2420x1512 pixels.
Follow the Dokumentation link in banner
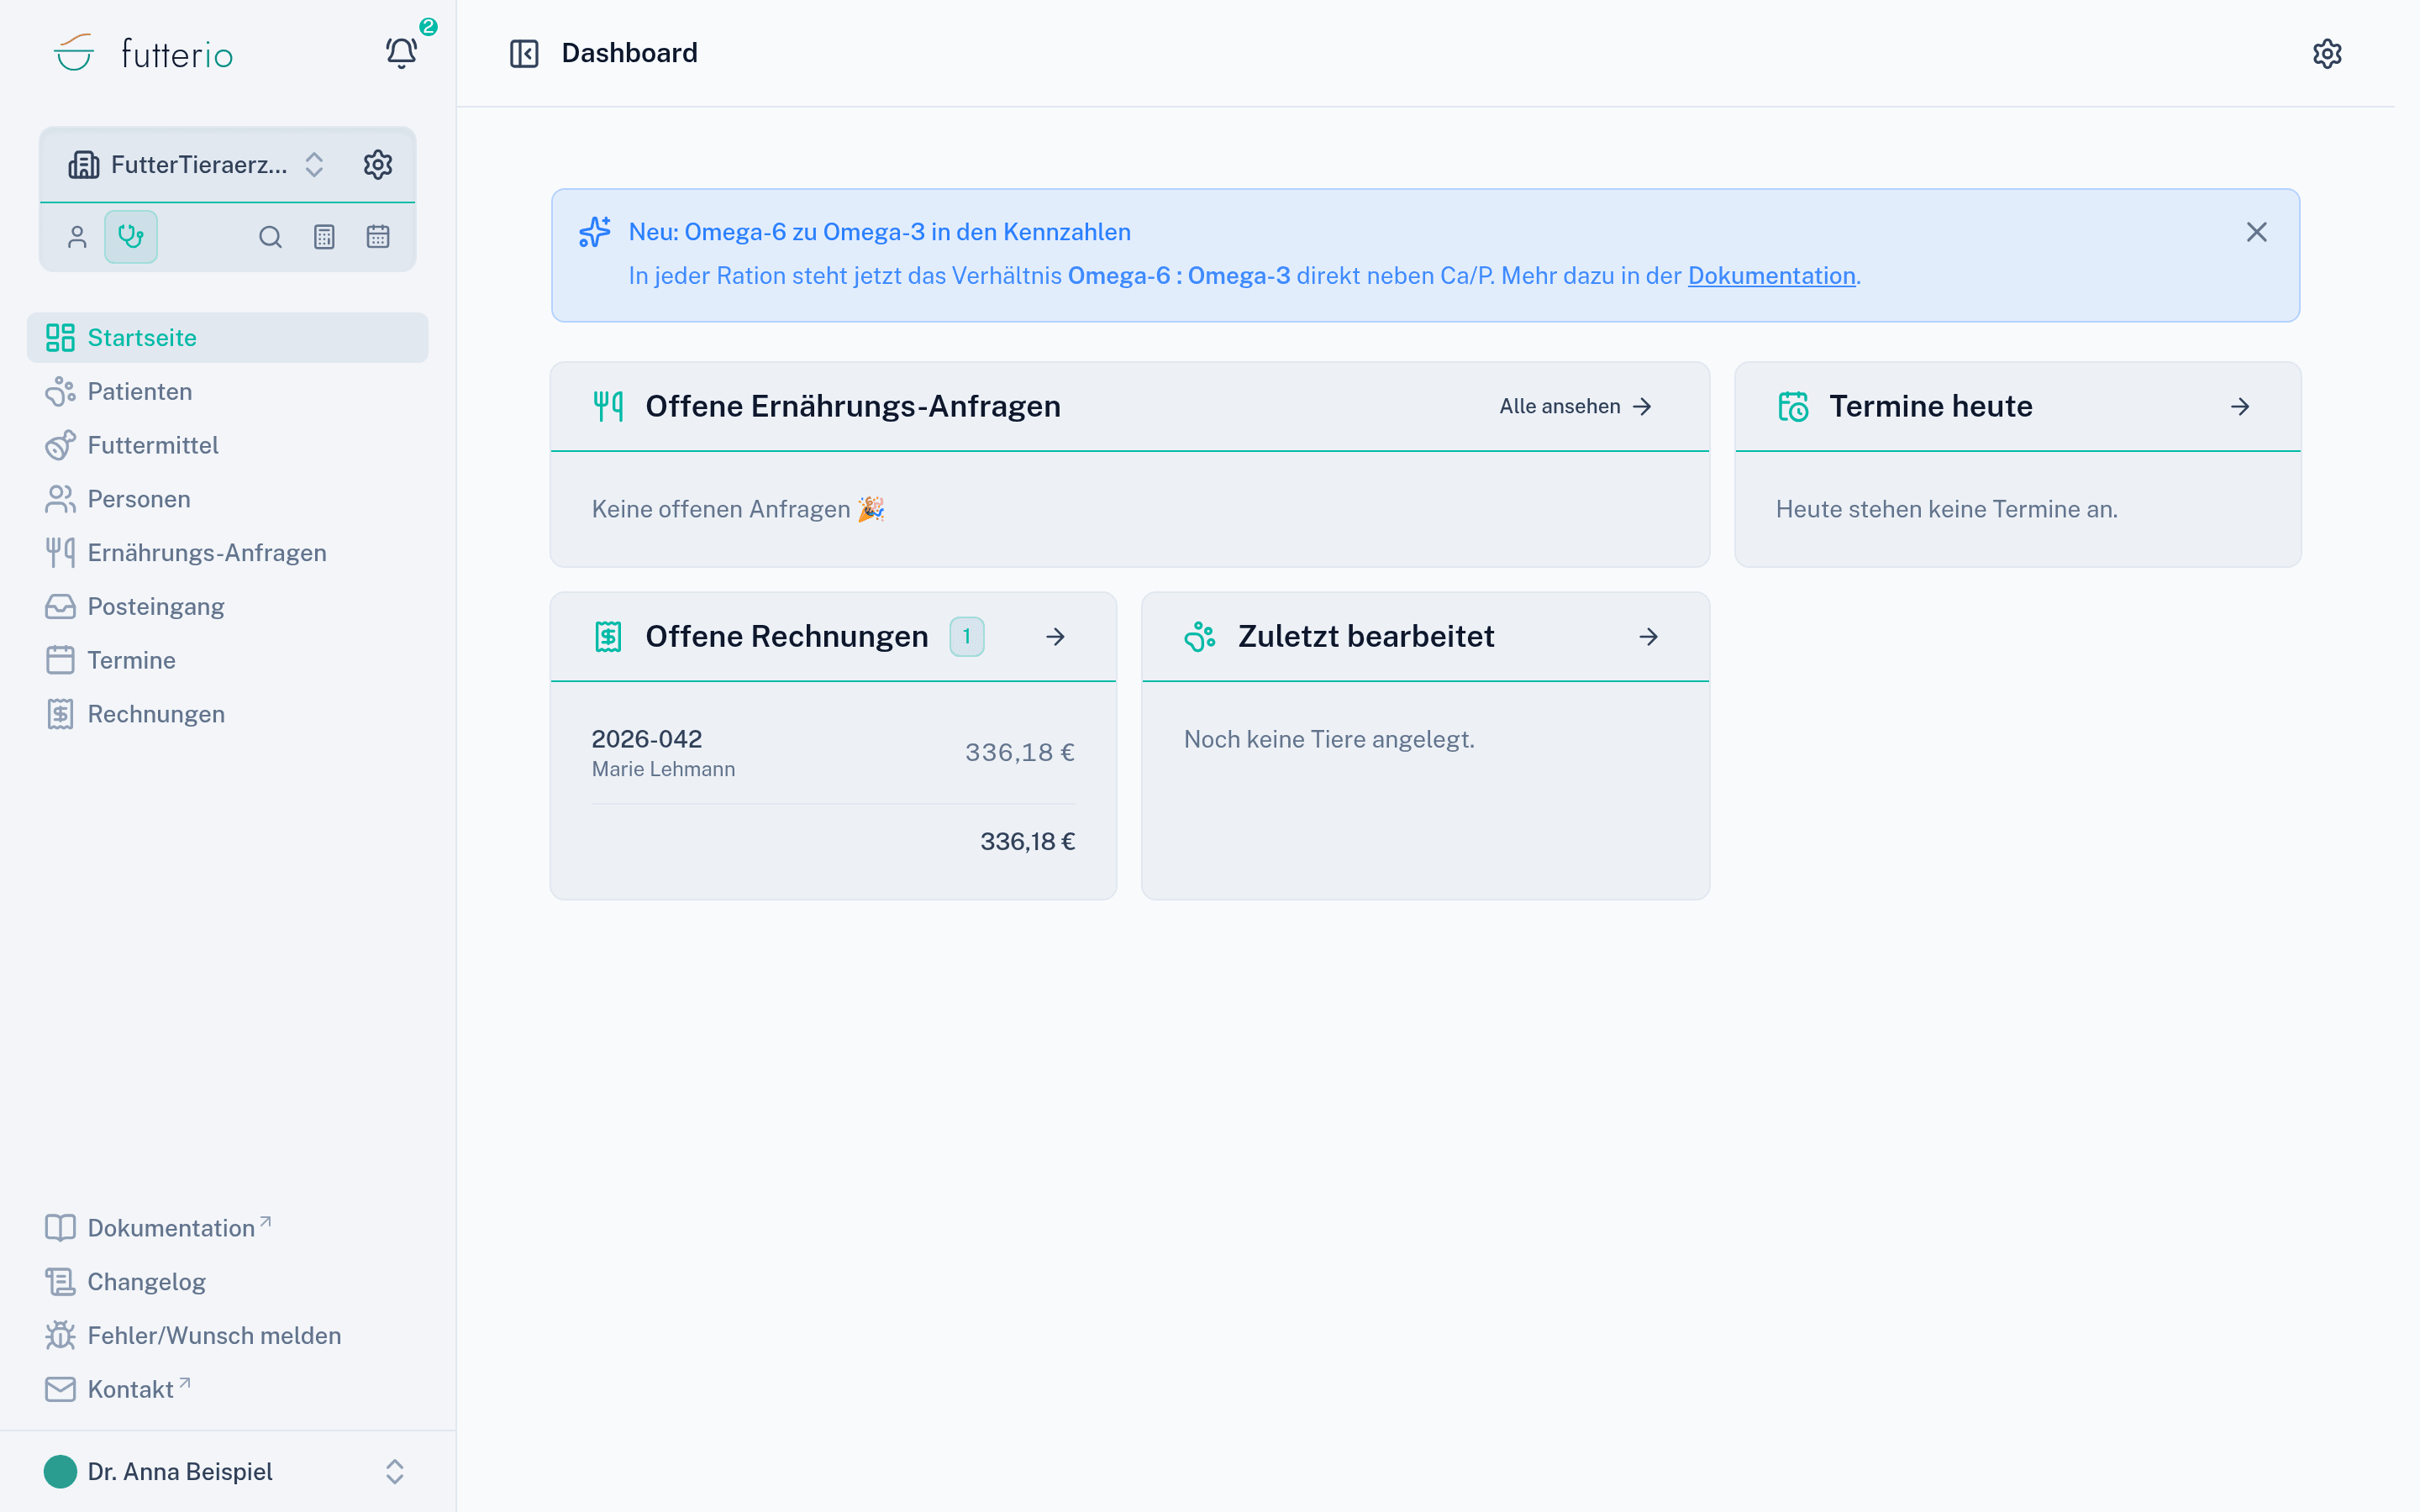click(x=1771, y=276)
